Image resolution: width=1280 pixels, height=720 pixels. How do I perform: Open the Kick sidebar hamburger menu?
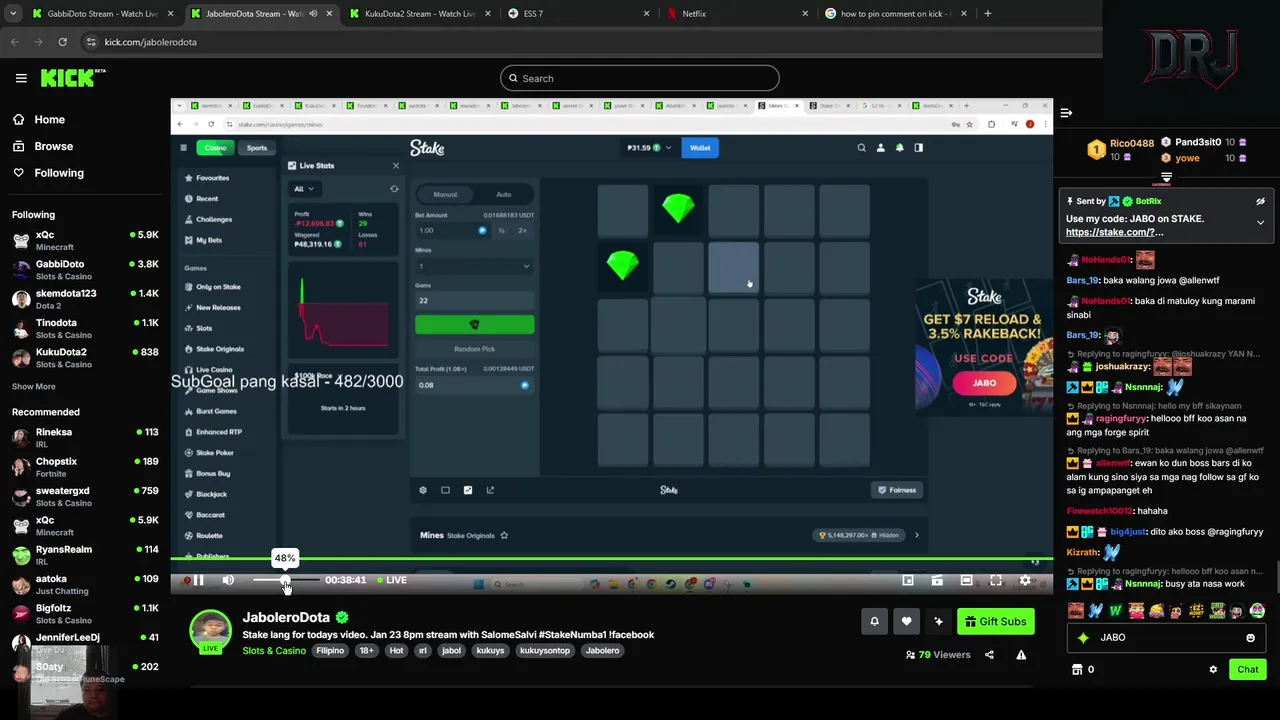tap(21, 78)
